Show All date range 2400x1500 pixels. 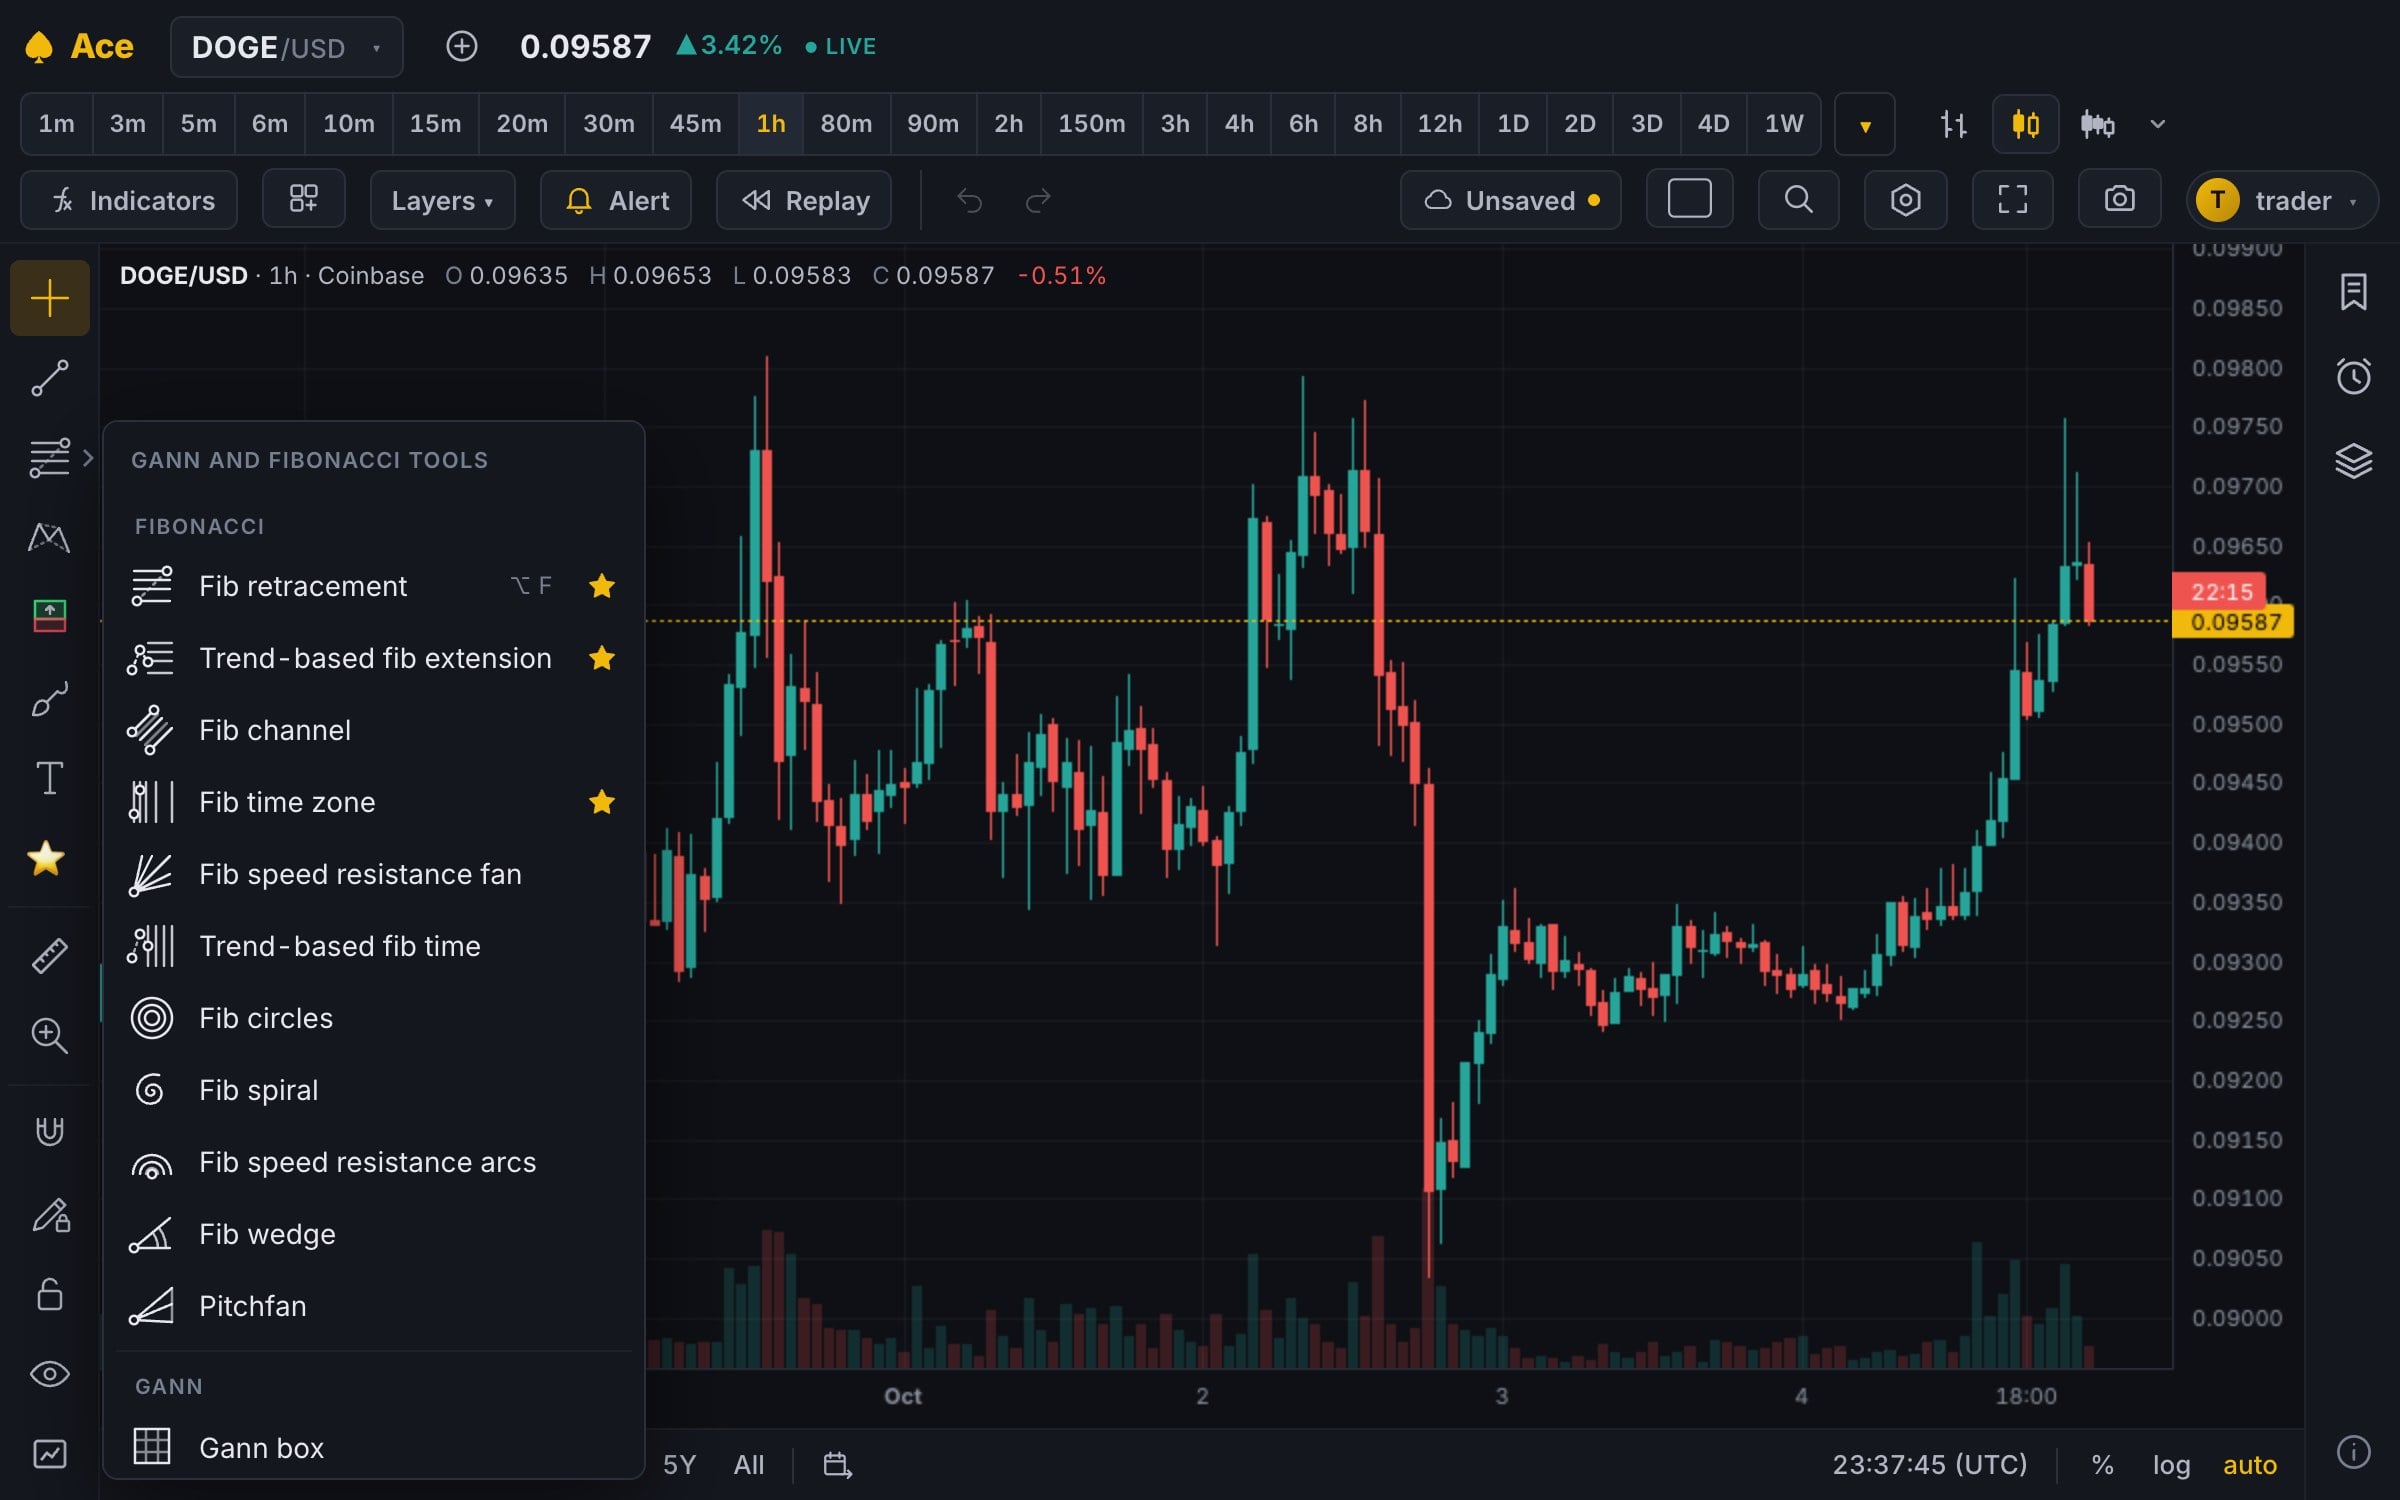pyautogui.click(x=748, y=1465)
